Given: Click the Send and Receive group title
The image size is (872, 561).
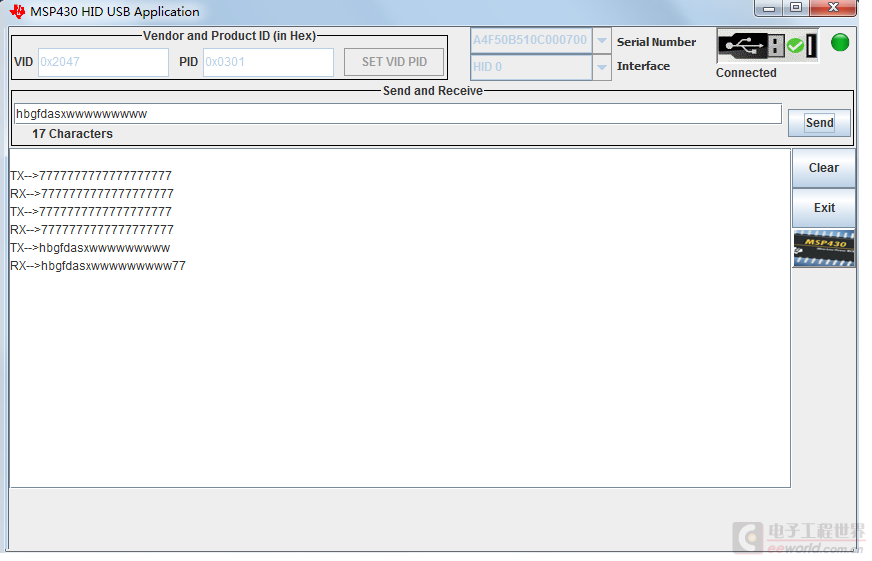Looking at the screenshot, I should tap(433, 91).
